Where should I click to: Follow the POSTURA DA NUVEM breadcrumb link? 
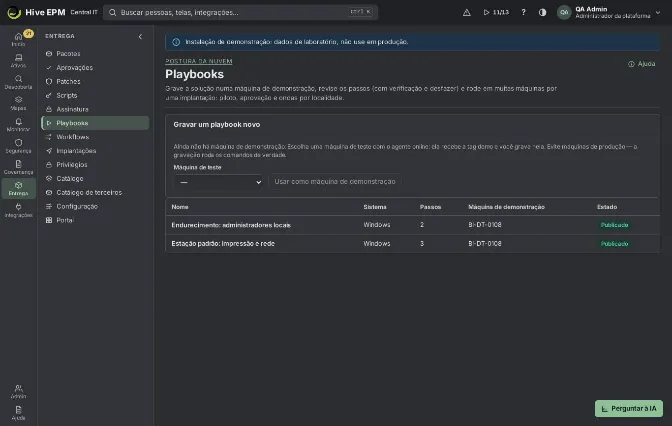point(199,61)
